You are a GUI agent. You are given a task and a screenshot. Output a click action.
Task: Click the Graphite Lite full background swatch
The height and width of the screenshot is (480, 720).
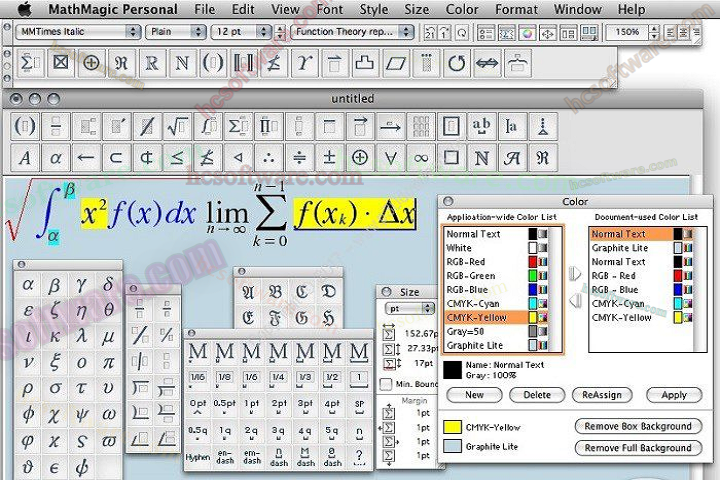(x=452, y=446)
